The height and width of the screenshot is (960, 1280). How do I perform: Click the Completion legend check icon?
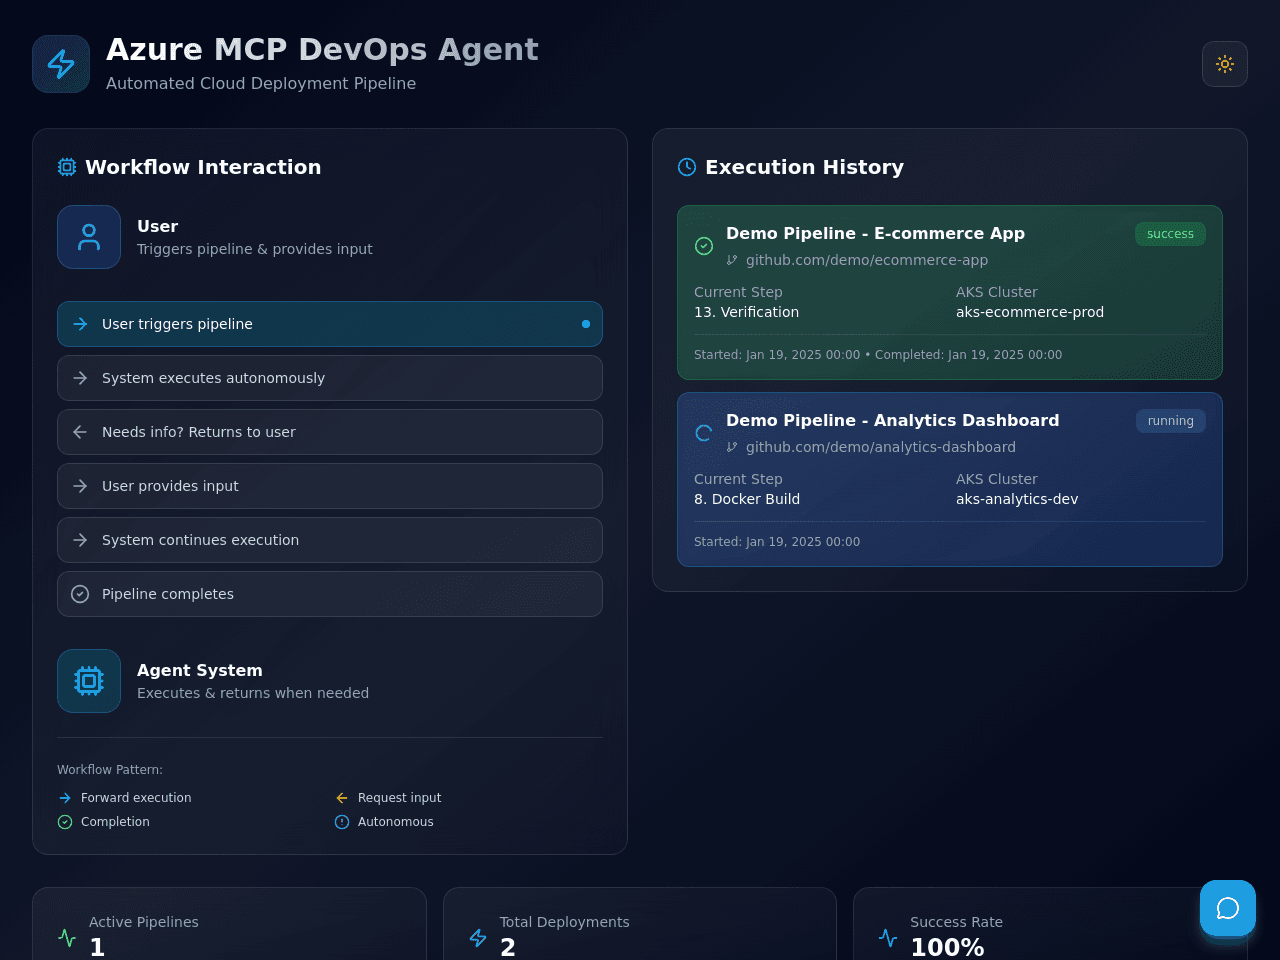click(x=65, y=822)
